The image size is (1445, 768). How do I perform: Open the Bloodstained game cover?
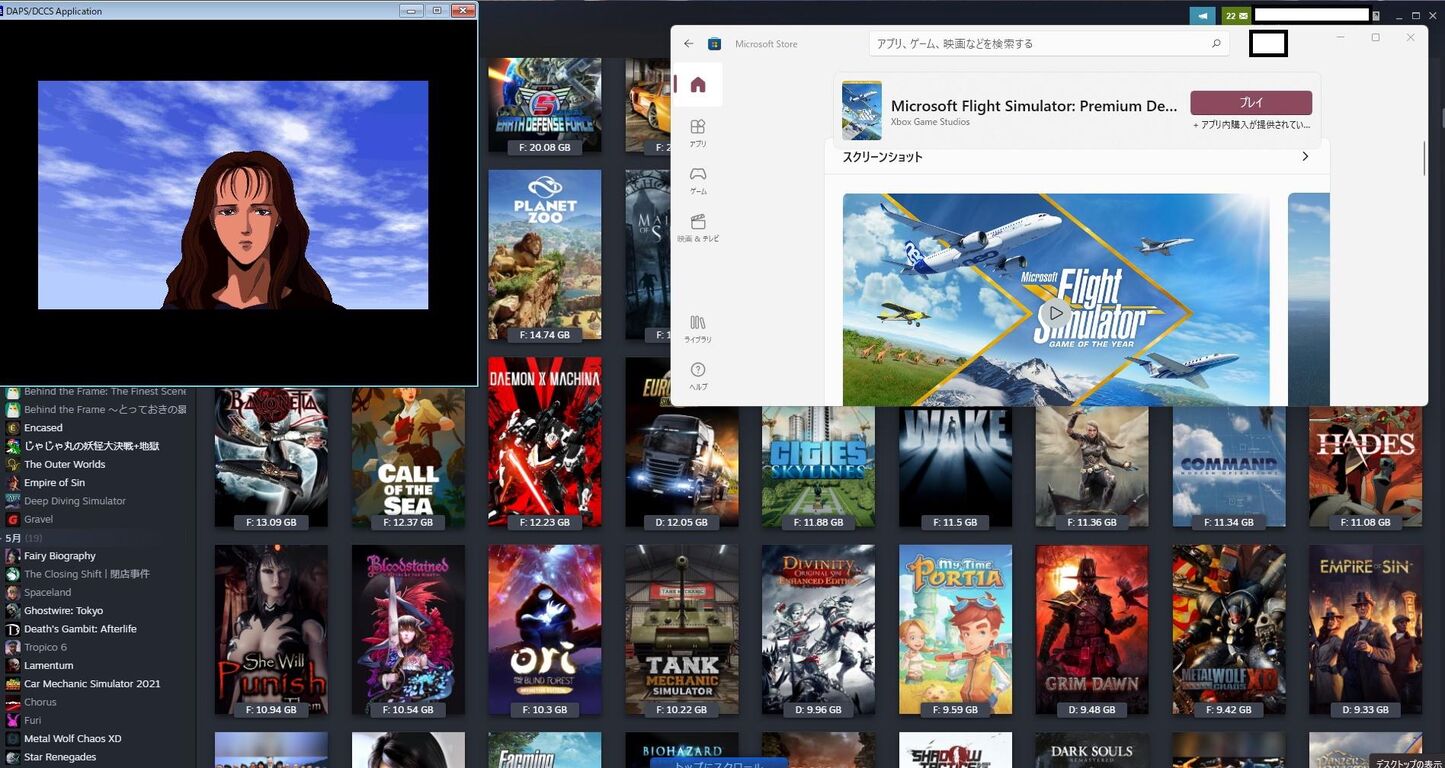[408, 630]
